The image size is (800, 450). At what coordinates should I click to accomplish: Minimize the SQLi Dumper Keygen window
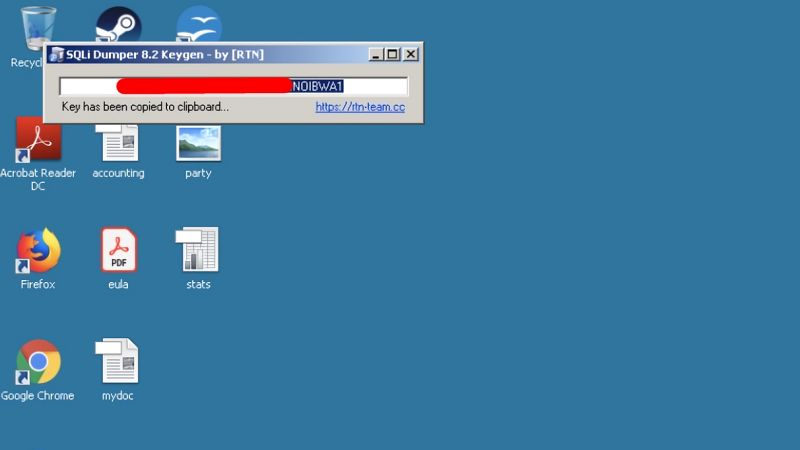[x=376, y=54]
